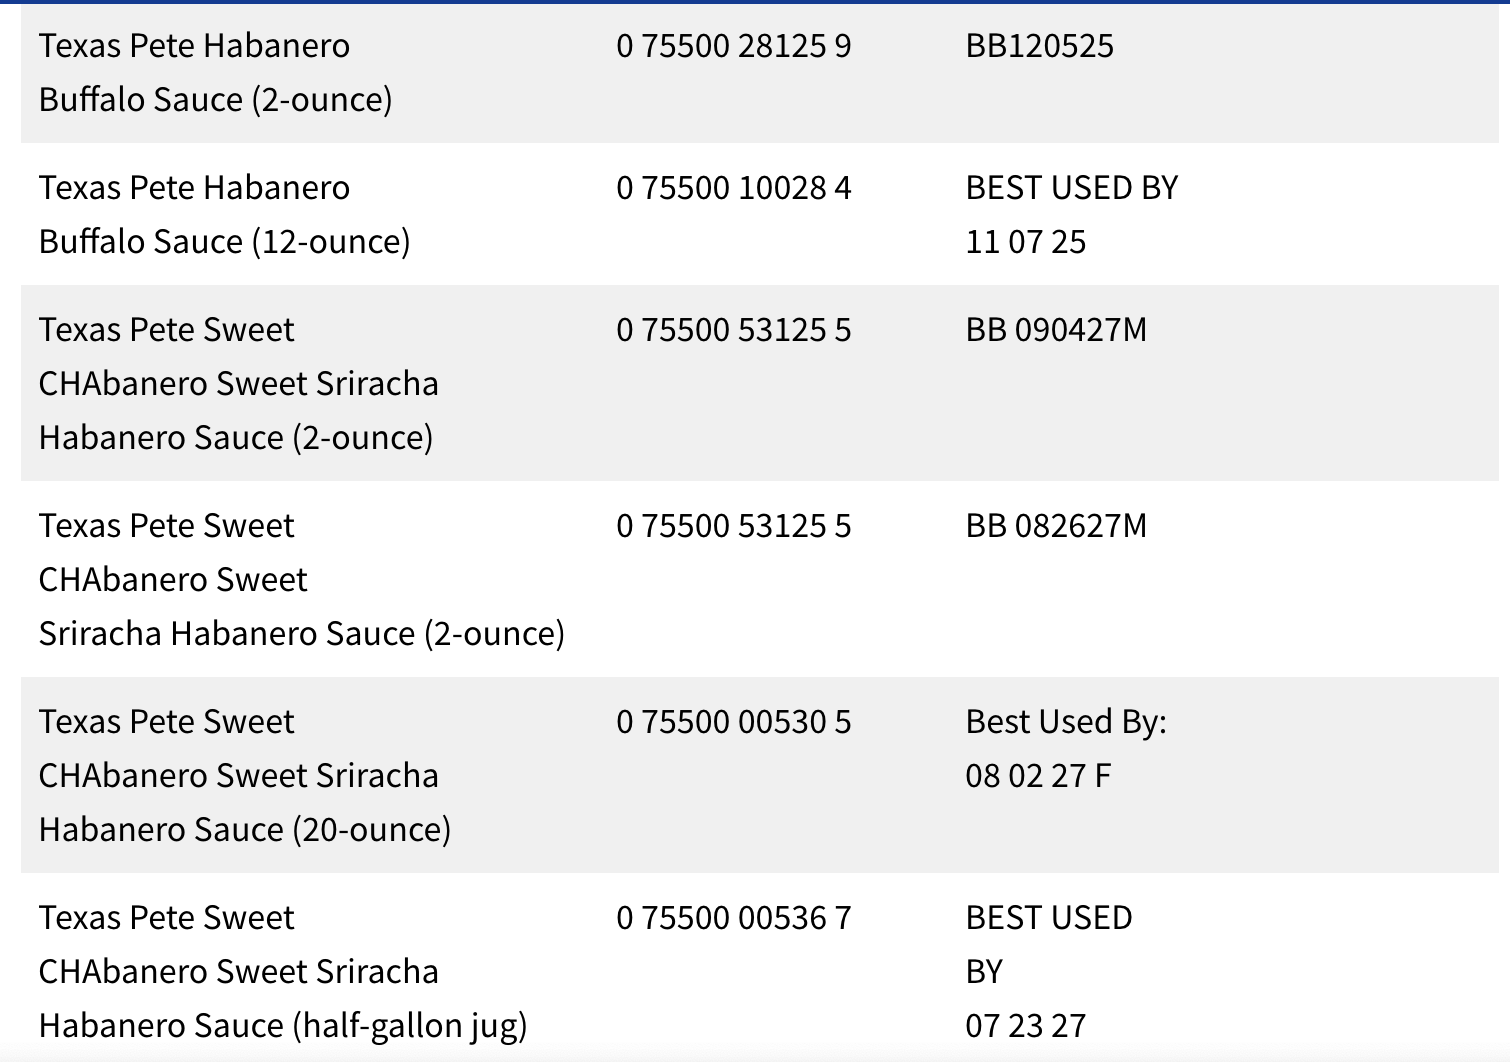Select UPC code 0 75500 00530 5

733,722
